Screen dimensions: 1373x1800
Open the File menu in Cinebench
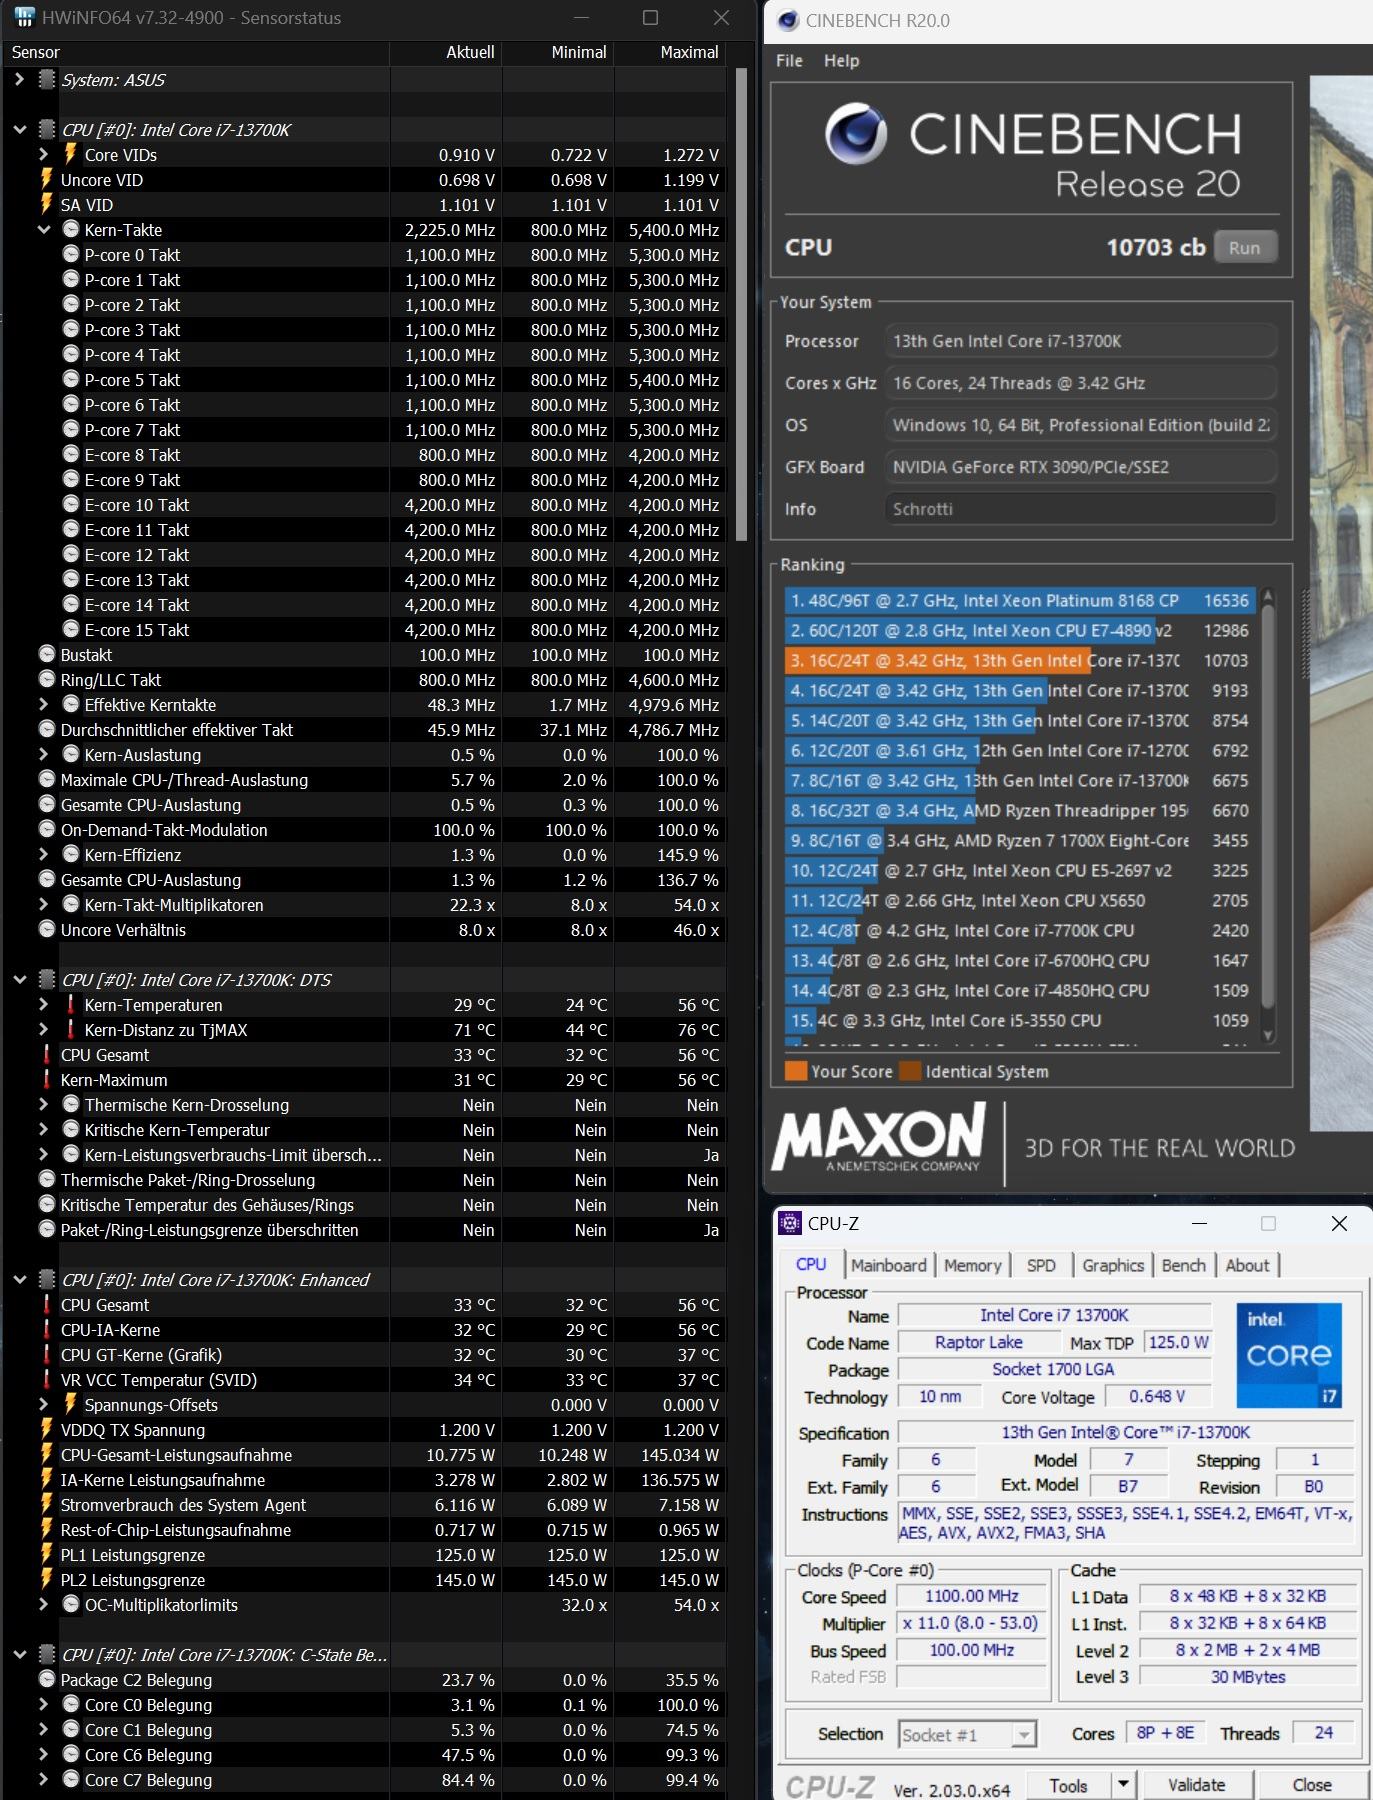789,61
